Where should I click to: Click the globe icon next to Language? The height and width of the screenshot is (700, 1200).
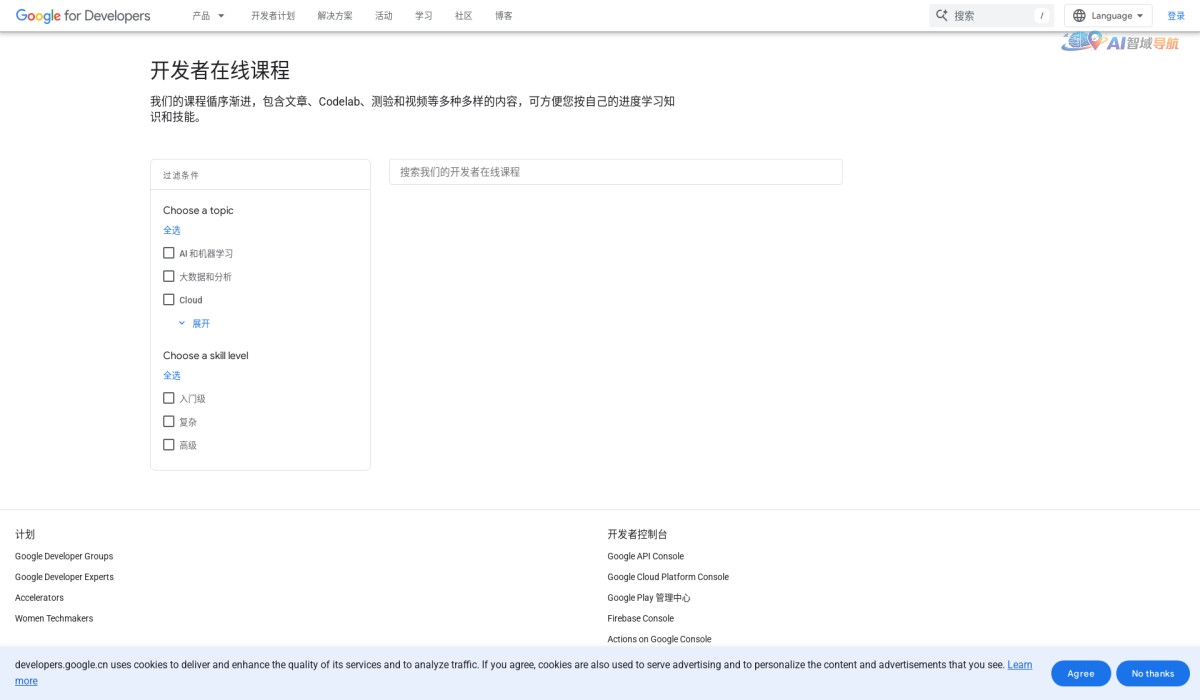point(1079,15)
